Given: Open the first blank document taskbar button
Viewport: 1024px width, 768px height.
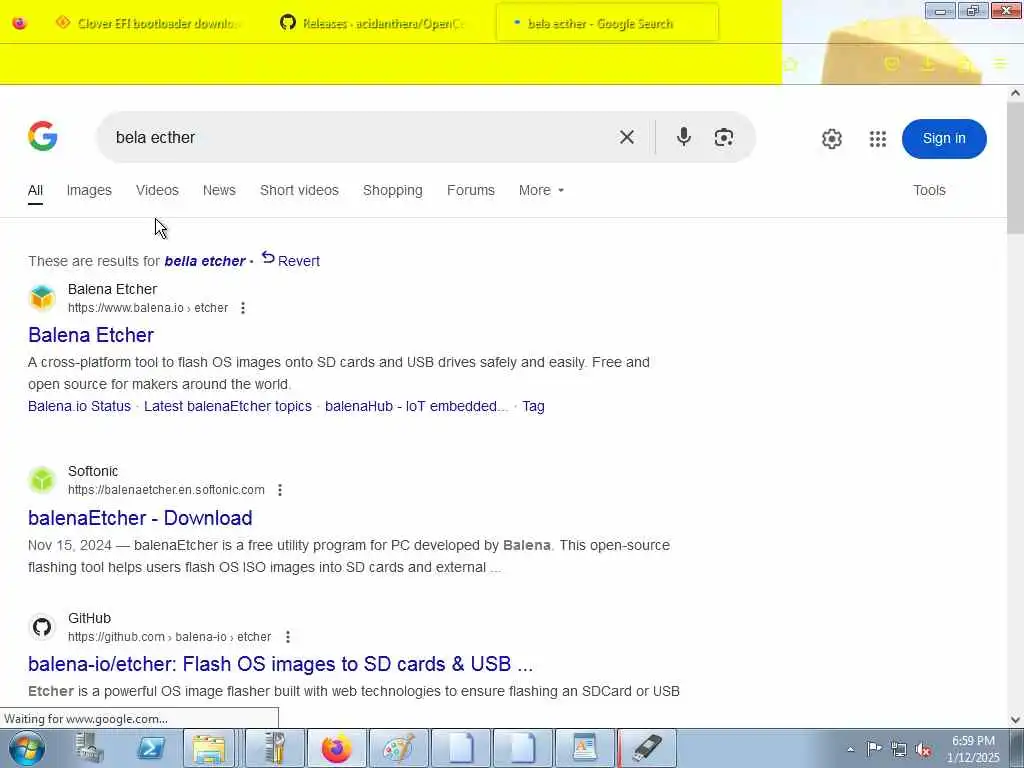Looking at the screenshot, I should pos(460,748).
